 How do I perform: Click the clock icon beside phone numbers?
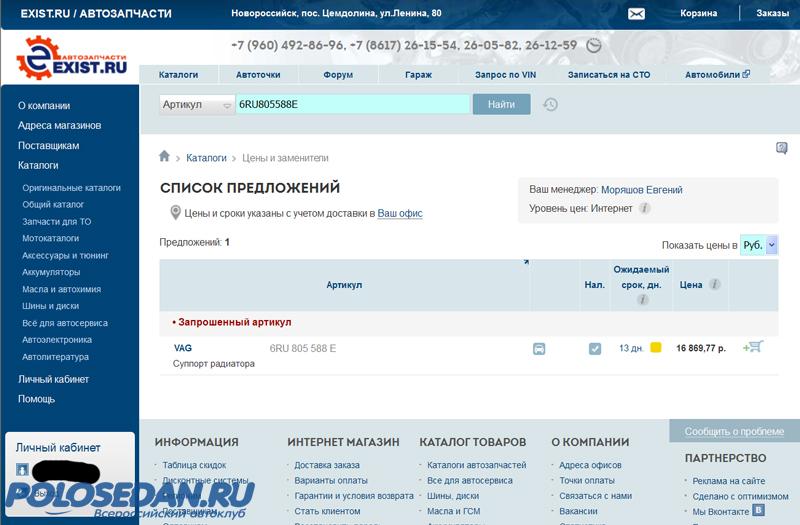pyautogui.click(x=593, y=45)
